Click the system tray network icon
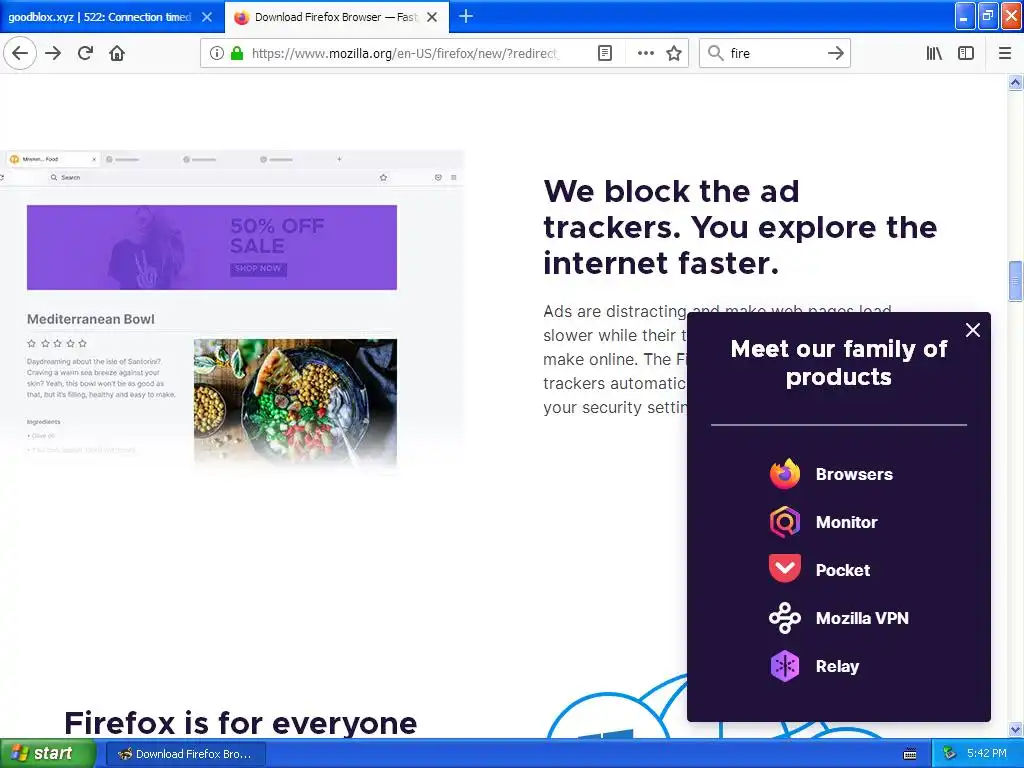This screenshot has width=1024, height=768. point(950,754)
